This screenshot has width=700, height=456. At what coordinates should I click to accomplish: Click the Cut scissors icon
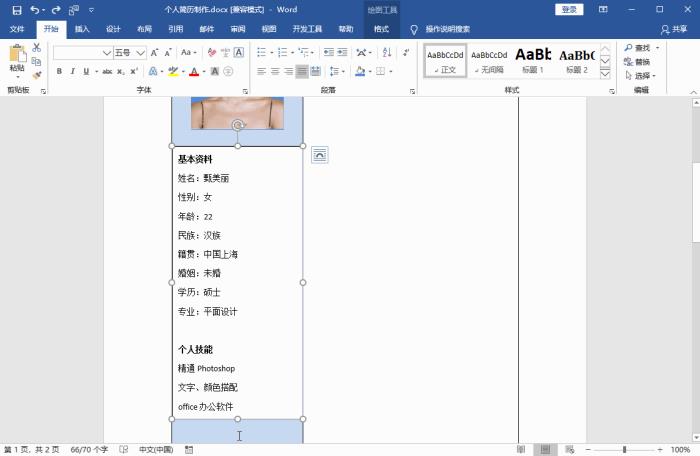point(37,47)
